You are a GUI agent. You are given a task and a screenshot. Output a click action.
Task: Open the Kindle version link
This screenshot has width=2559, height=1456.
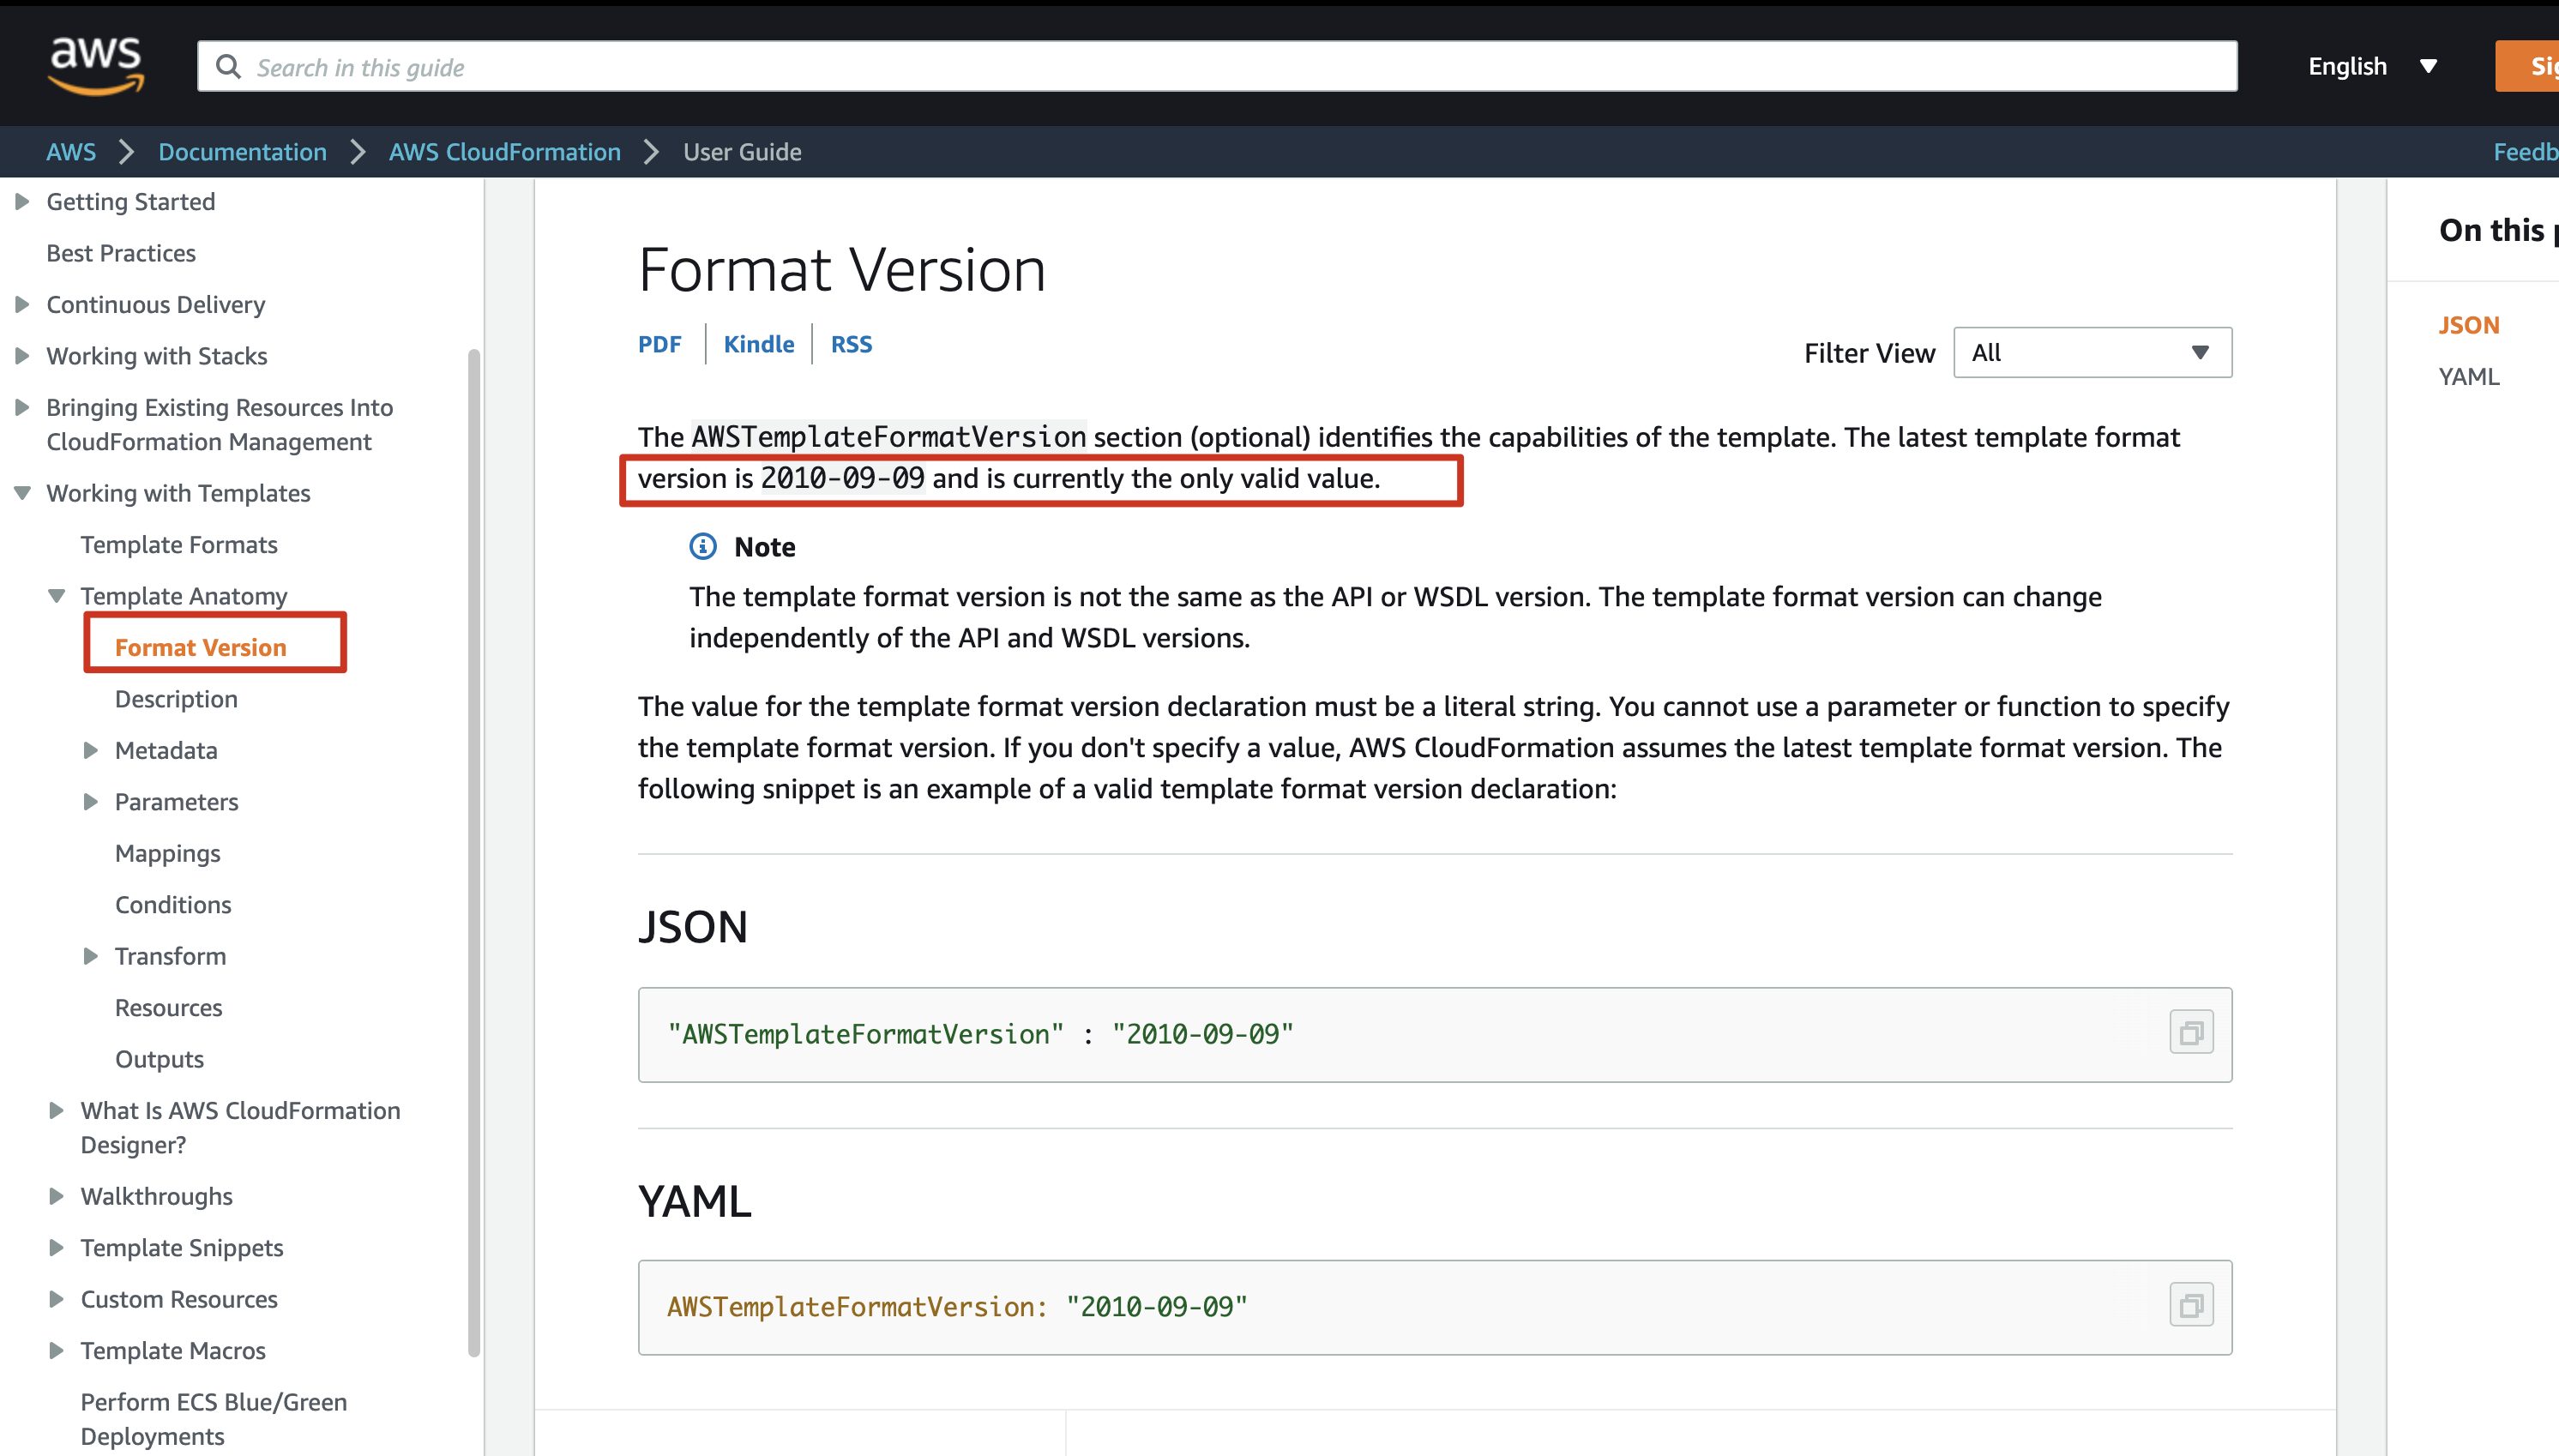(758, 344)
